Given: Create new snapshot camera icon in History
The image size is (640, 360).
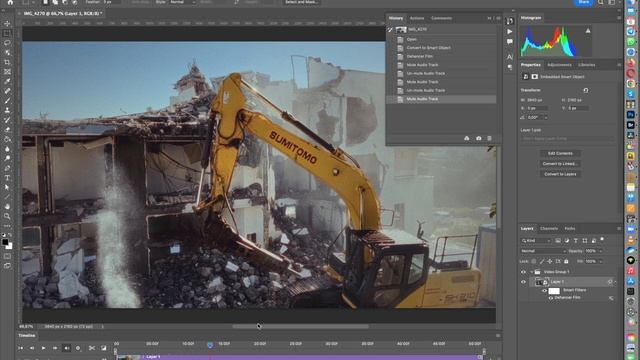Looking at the screenshot, I should coord(478,138).
